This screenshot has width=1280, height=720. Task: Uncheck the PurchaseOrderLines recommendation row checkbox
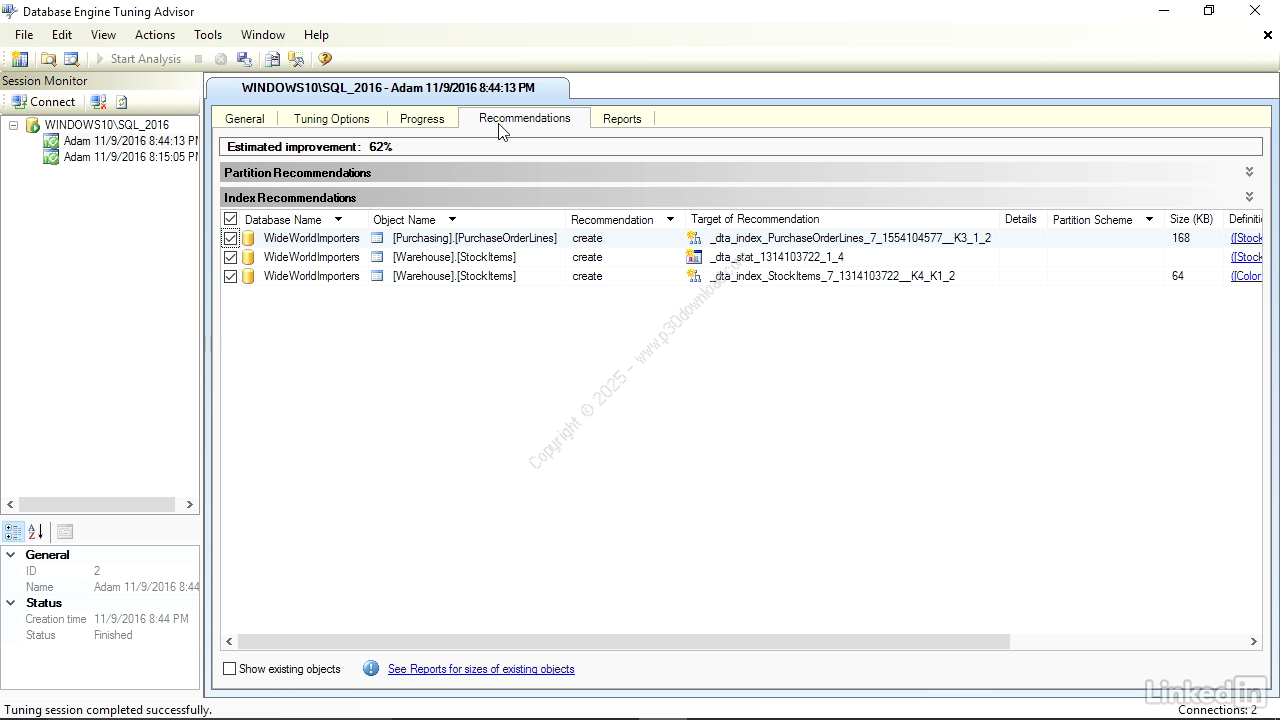point(231,239)
